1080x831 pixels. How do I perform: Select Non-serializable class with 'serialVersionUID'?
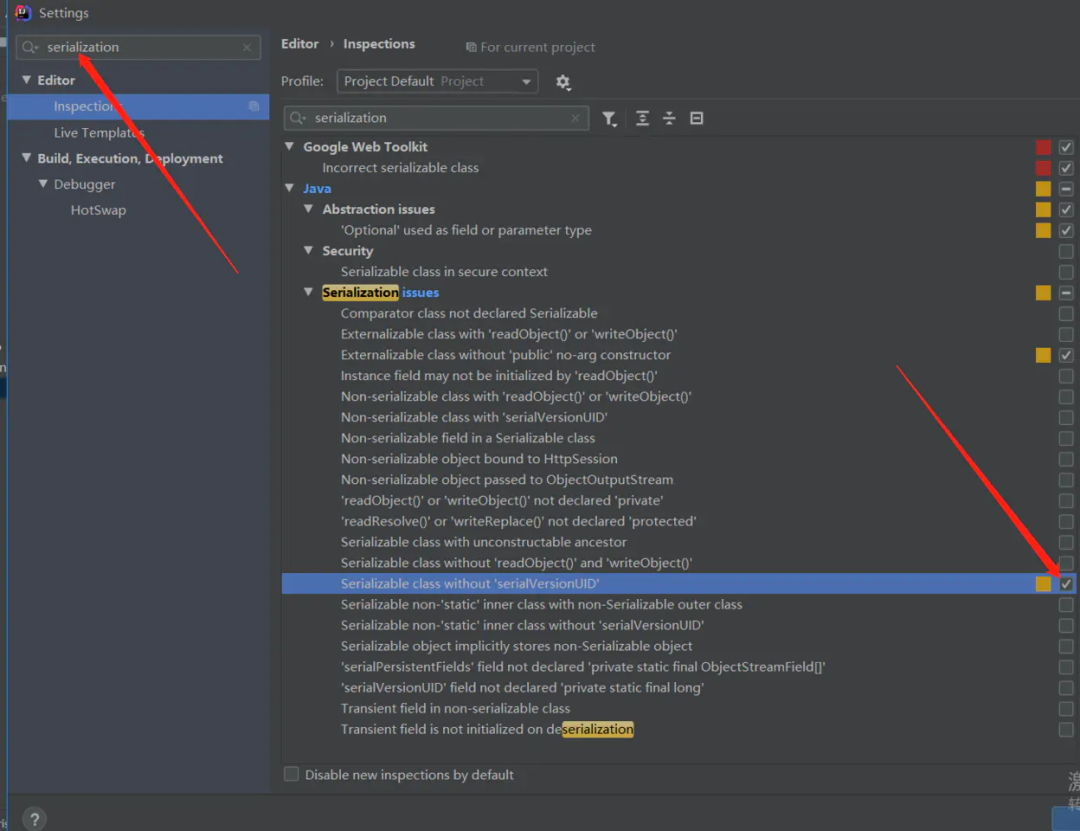click(474, 417)
